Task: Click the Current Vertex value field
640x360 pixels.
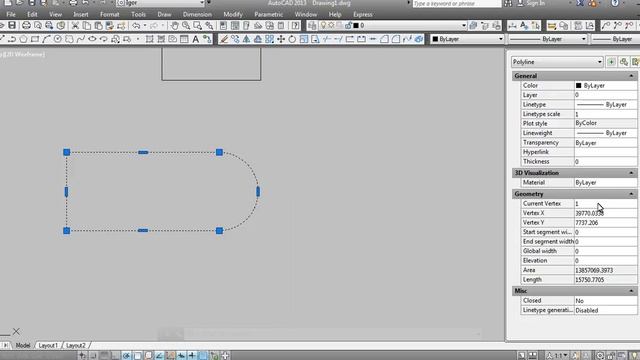Action: tap(605, 204)
